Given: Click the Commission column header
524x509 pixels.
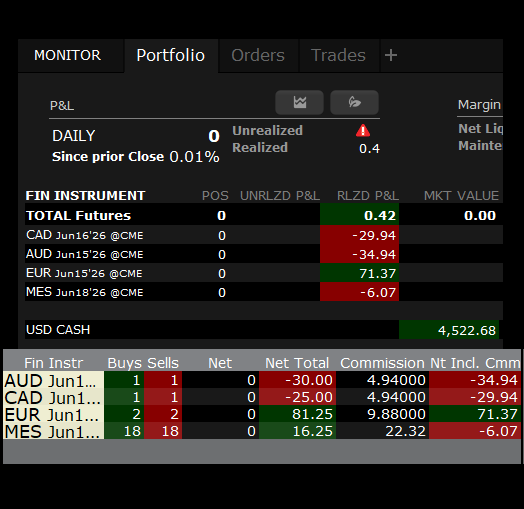Looking at the screenshot, I should (383, 363).
